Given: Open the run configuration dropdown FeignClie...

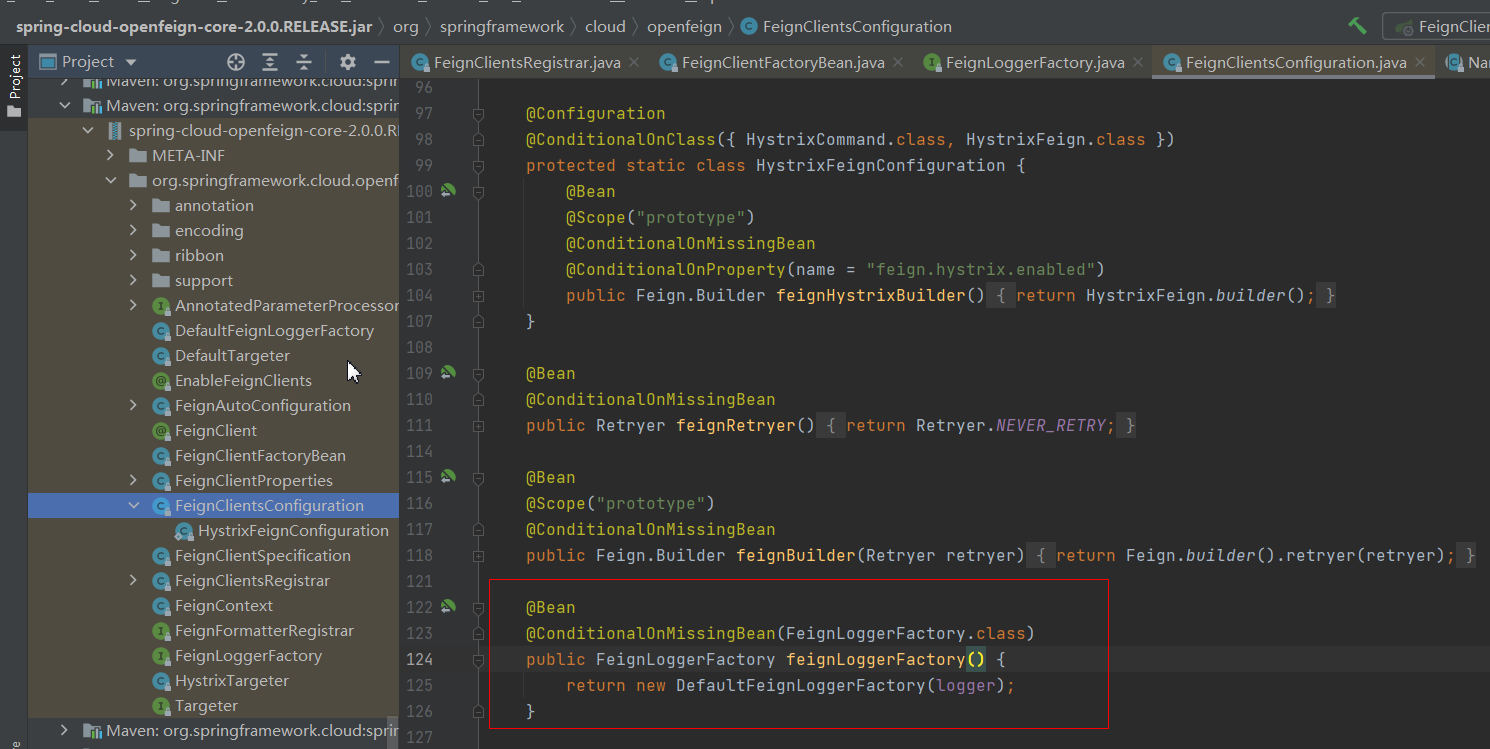Looking at the screenshot, I should (x=1438, y=27).
